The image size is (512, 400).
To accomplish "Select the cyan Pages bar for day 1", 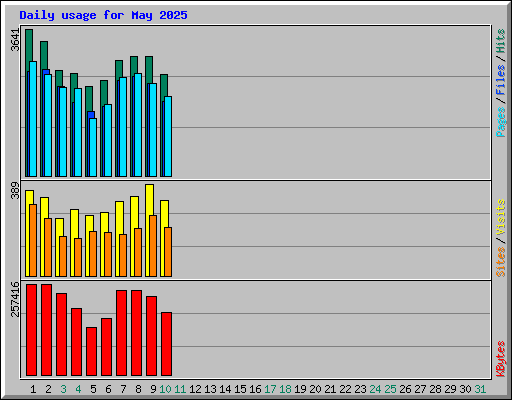I will pyautogui.click(x=33, y=119).
